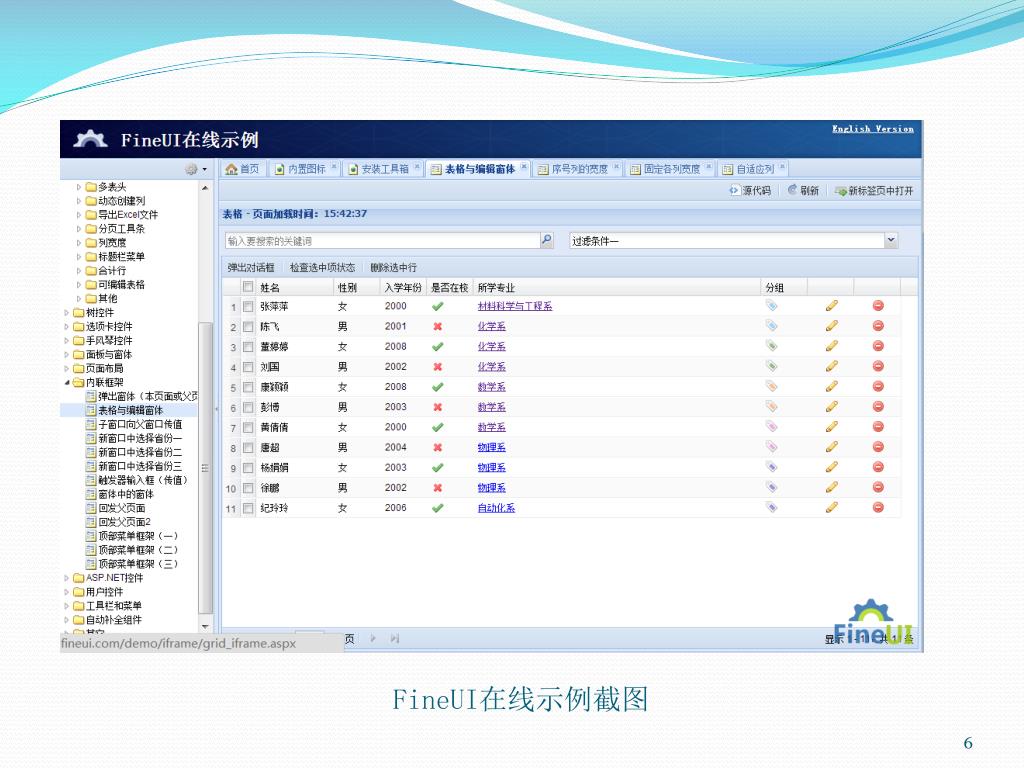Viewport: 1024px width, 768px height.
Task: Click the tree scrollbar down arrow
Action: point(205,626)
